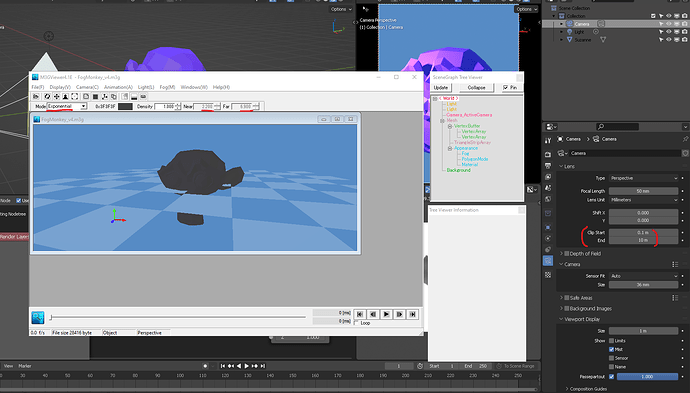Expand the Depth of Field panel

click(562, 253)
